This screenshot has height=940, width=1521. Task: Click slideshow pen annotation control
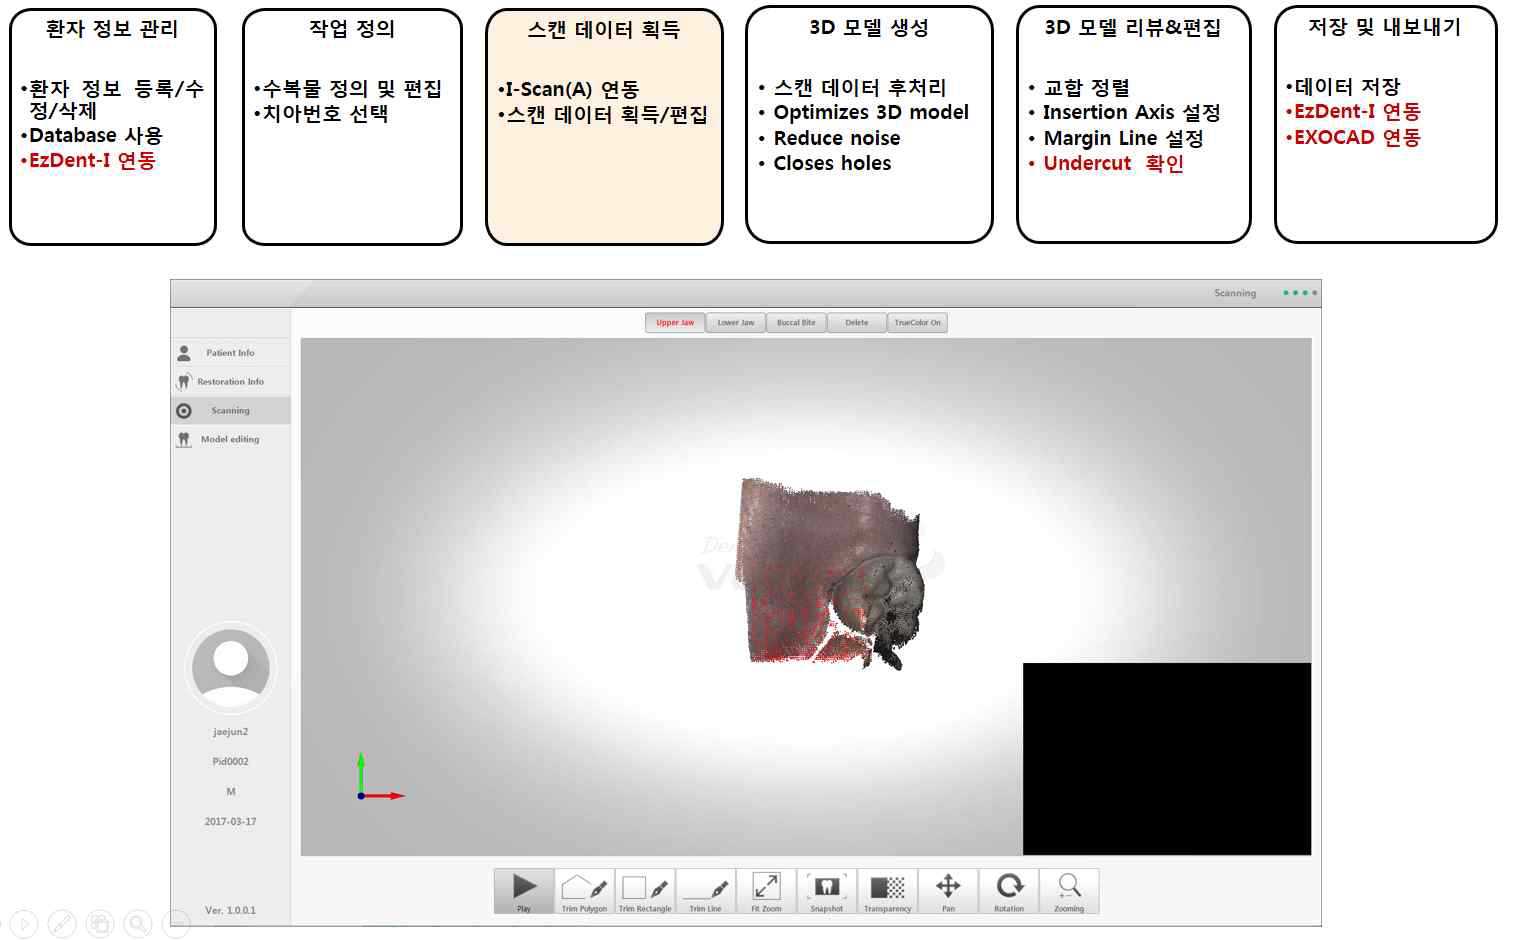pyautogui.click(x=62, y=924)
